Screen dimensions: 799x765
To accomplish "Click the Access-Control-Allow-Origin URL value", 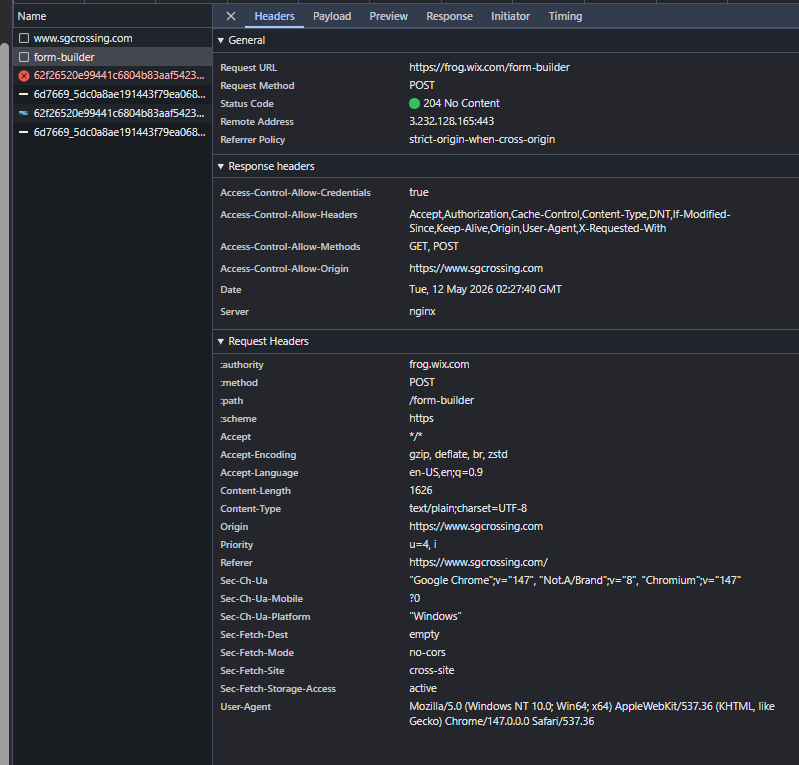I will [476, 268].
